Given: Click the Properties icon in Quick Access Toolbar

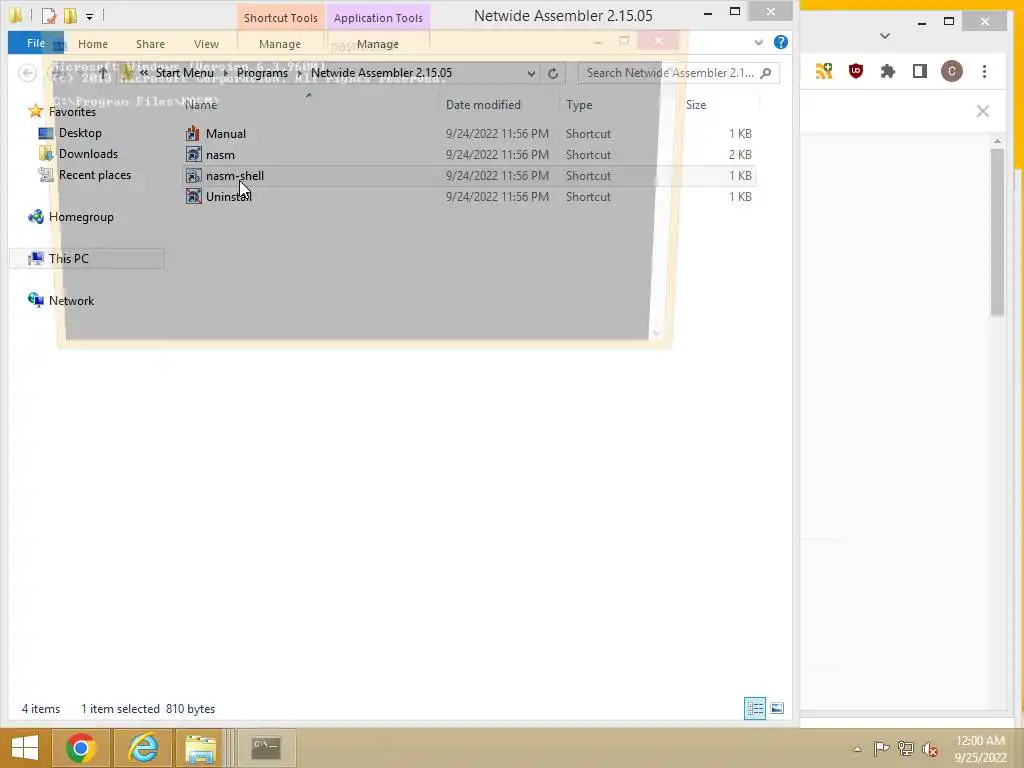Looking at the screenshot, I should pyautogui.click(x=49, y=16).
